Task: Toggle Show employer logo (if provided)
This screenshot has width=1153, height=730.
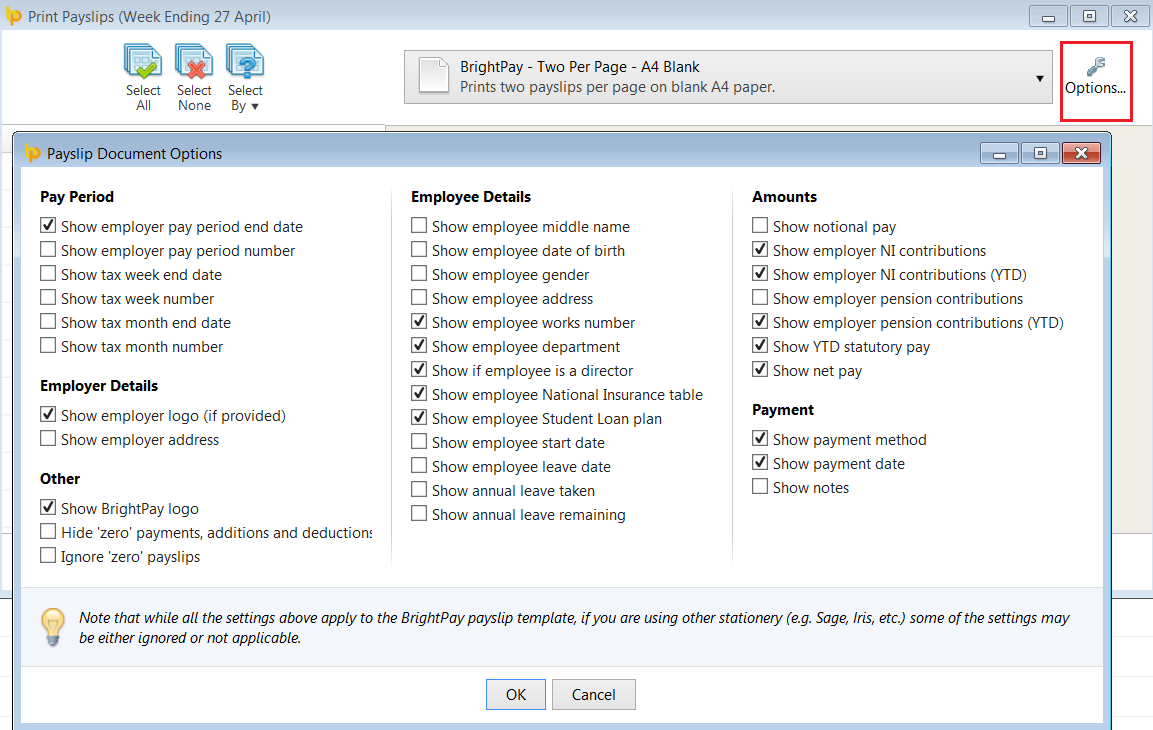Action: [49, 415]
